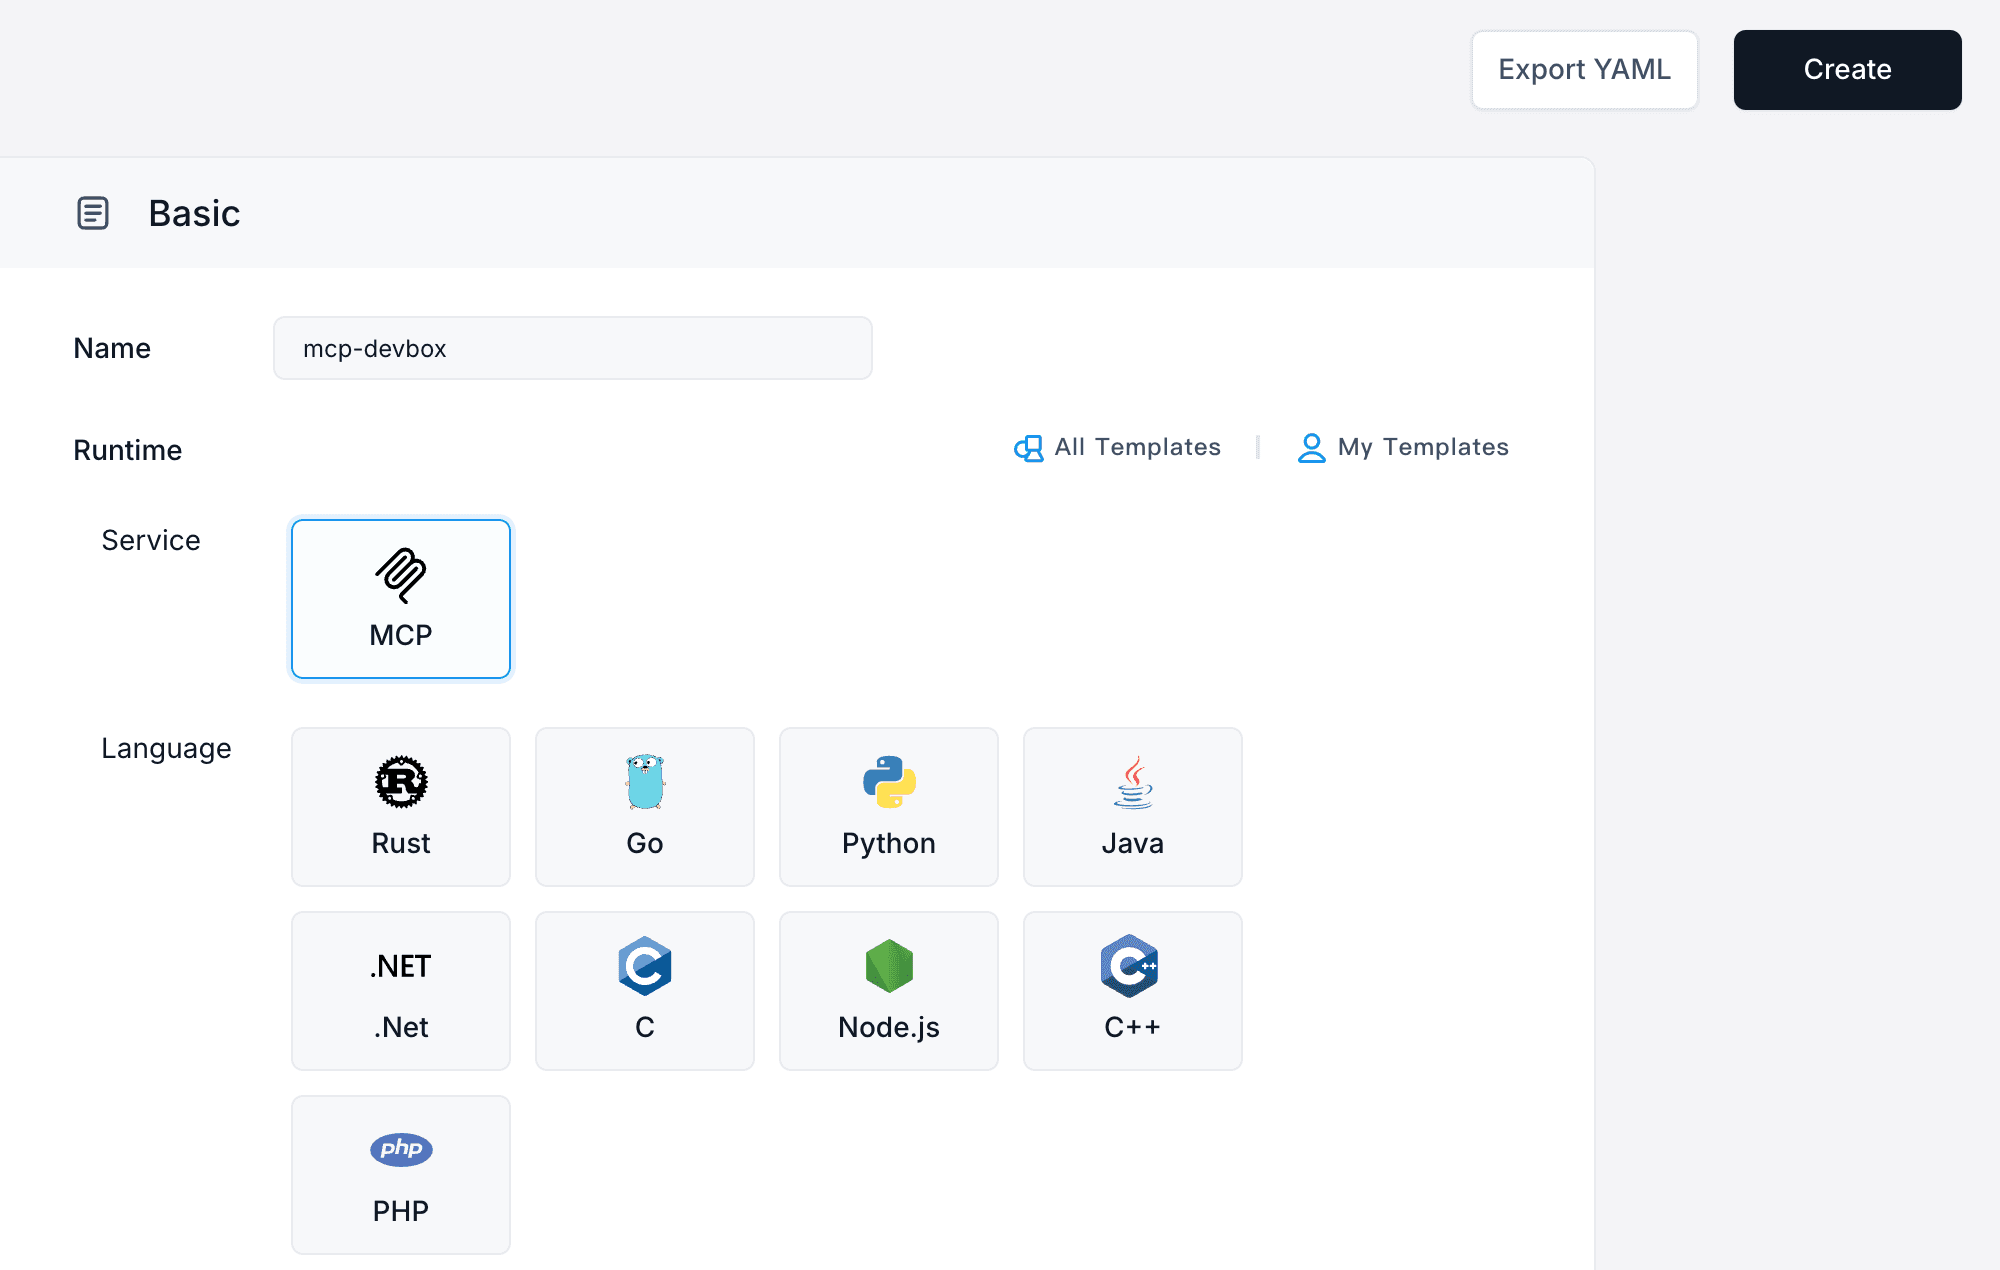
Task: Click the Export YAML button
Action: [x=1583, y=69]
